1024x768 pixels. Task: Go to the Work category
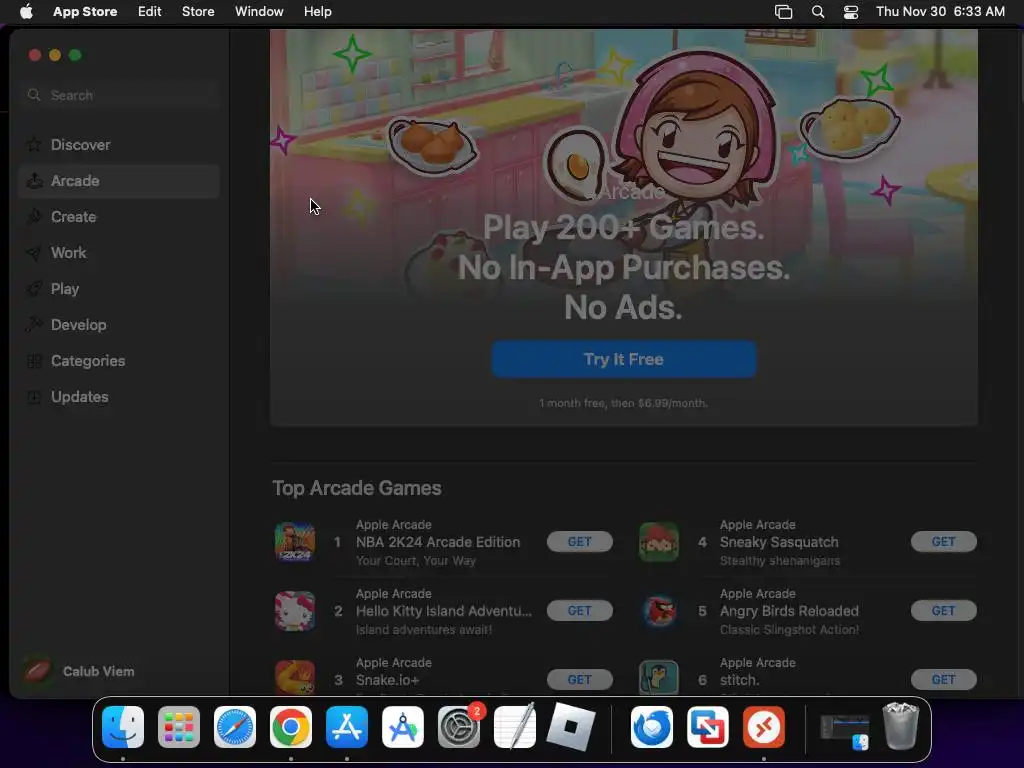click(x=119, y=253)
